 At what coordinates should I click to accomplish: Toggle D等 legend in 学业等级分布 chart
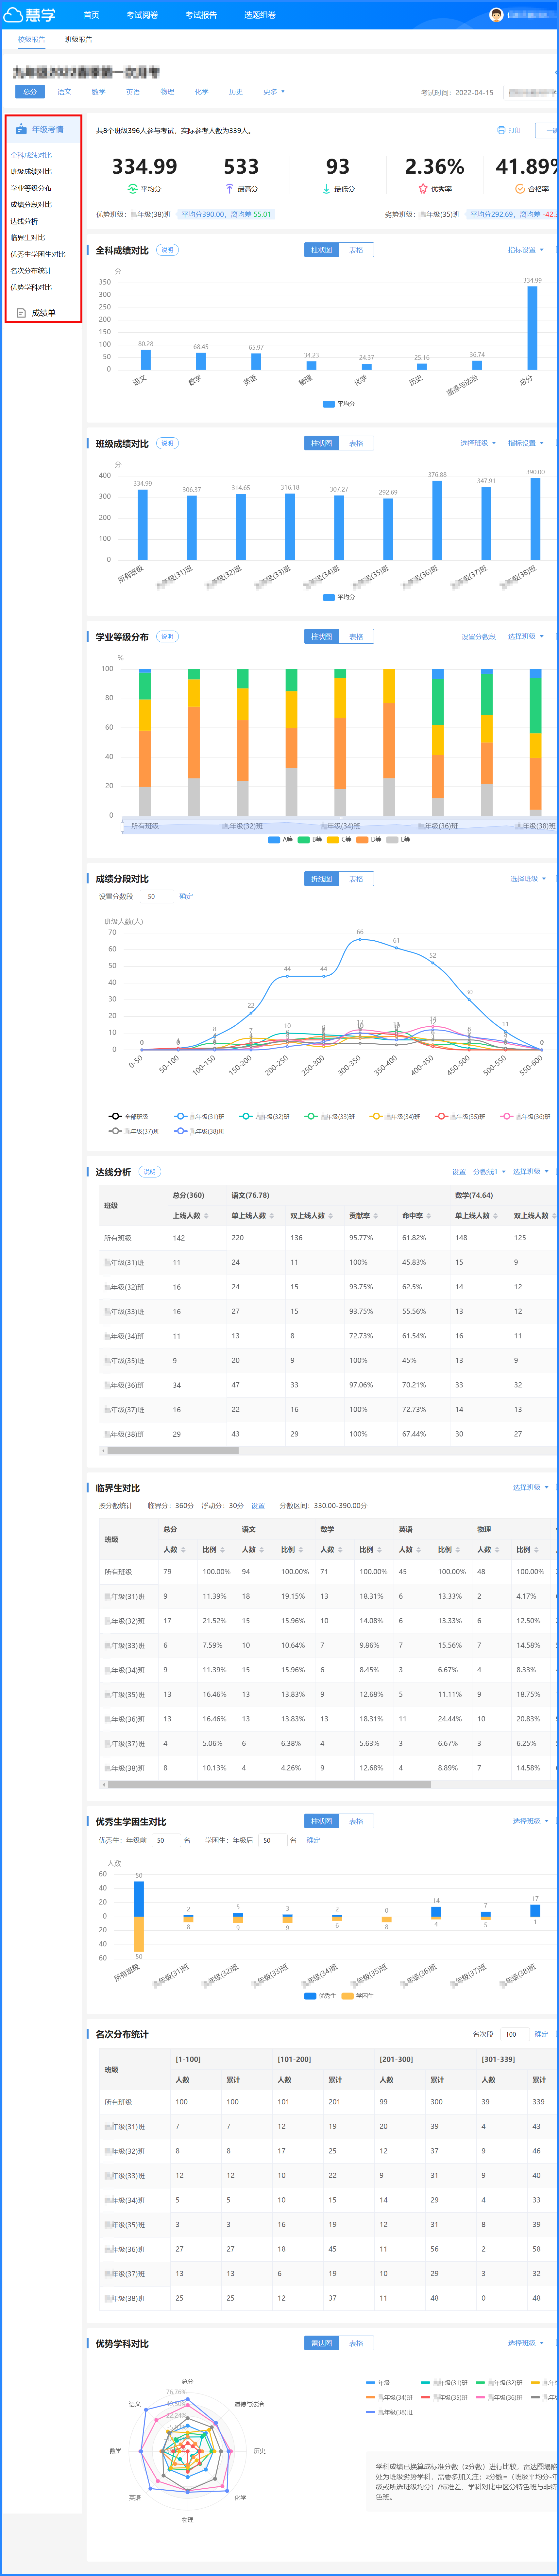[369, 840]
